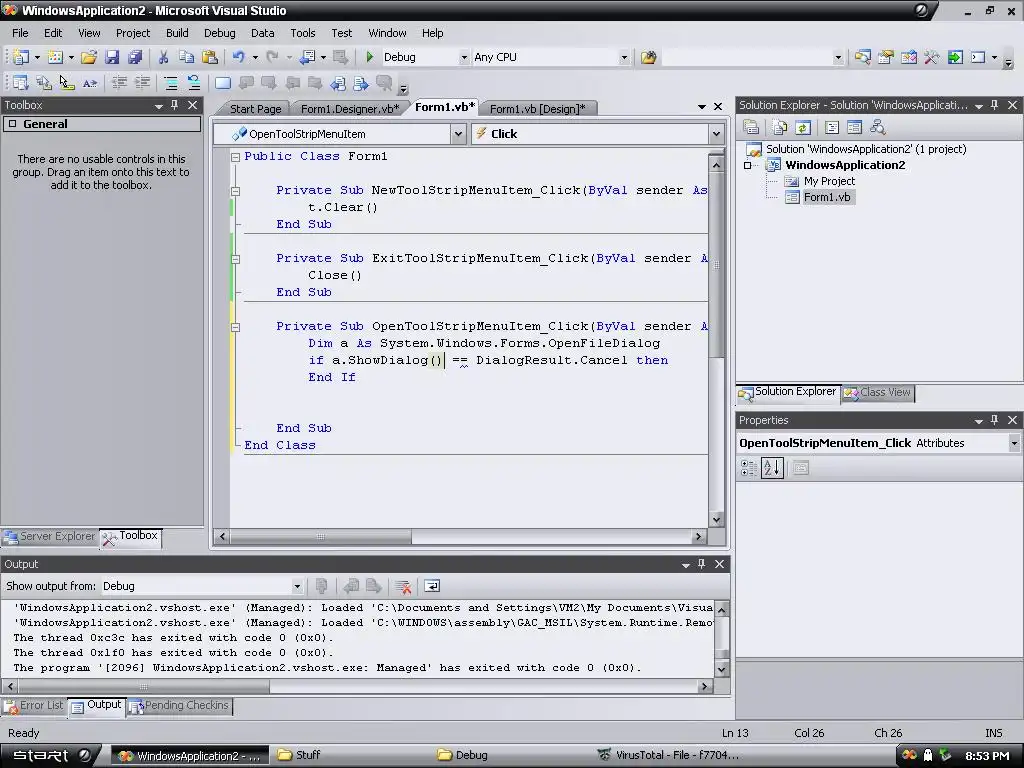Image resolution: width=1024 pixels, height=768 pixels.
Task: Click the Uncomment Selected Lines icon
Action: [194, 83]
